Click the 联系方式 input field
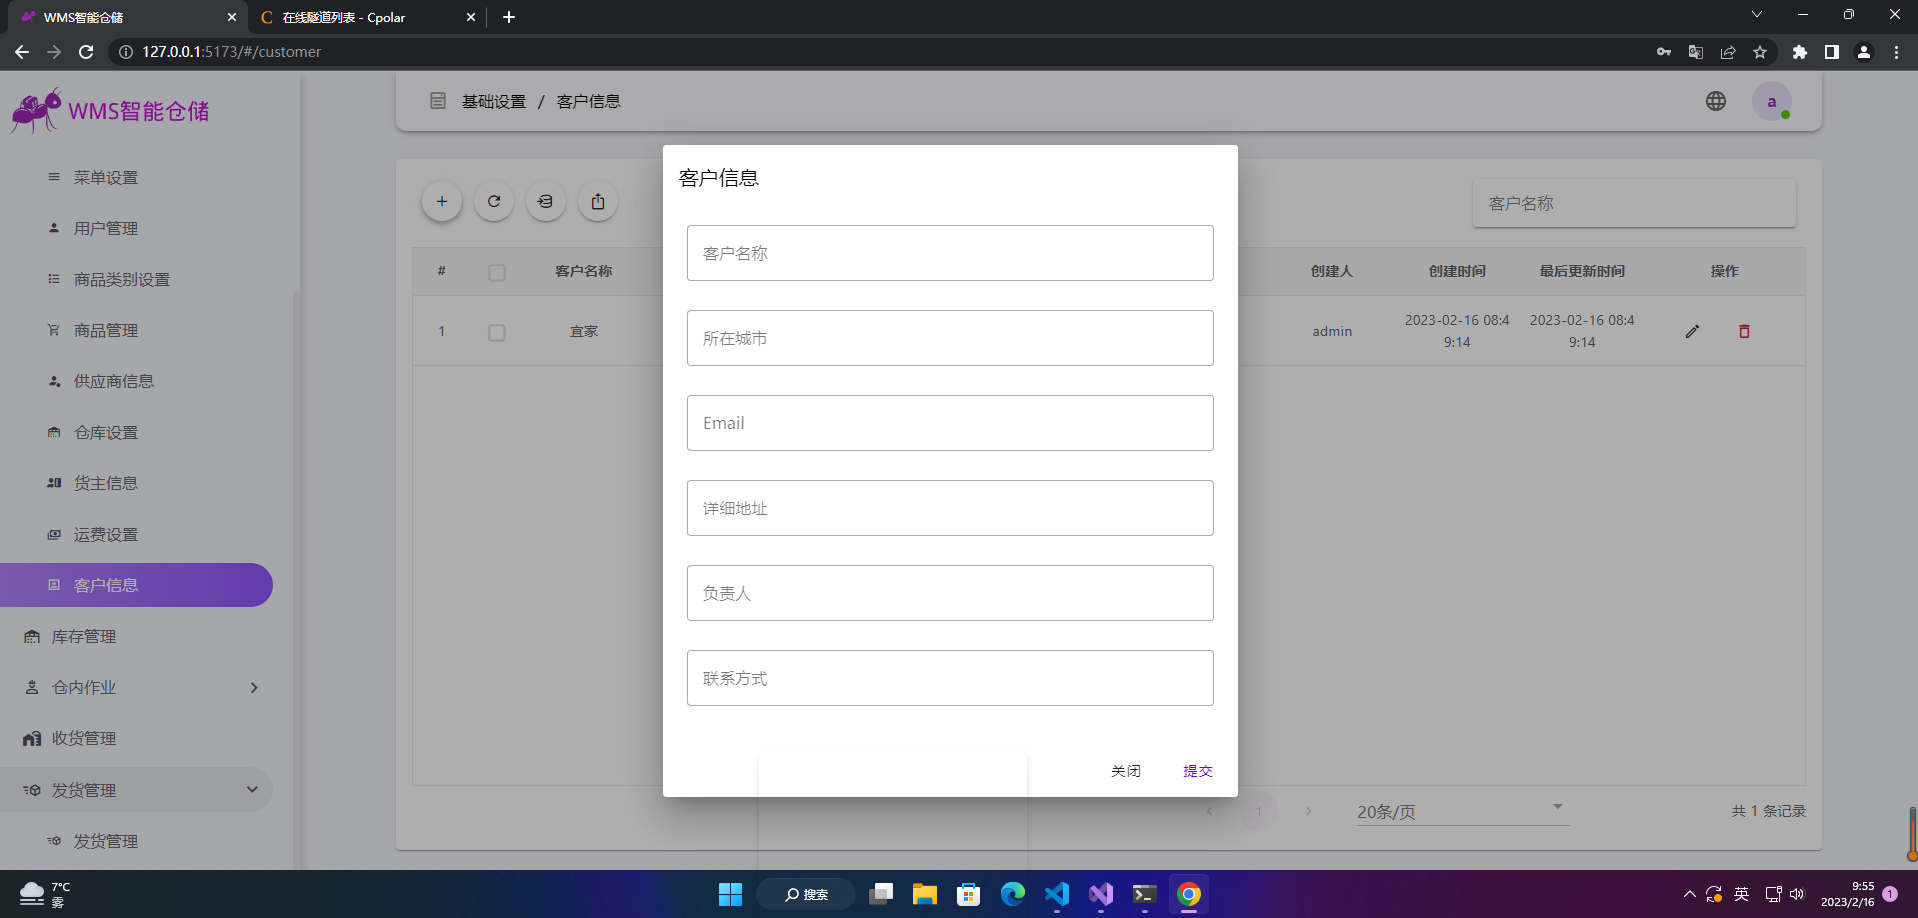This screenshot has height=918, width=1918. [950, 678]
